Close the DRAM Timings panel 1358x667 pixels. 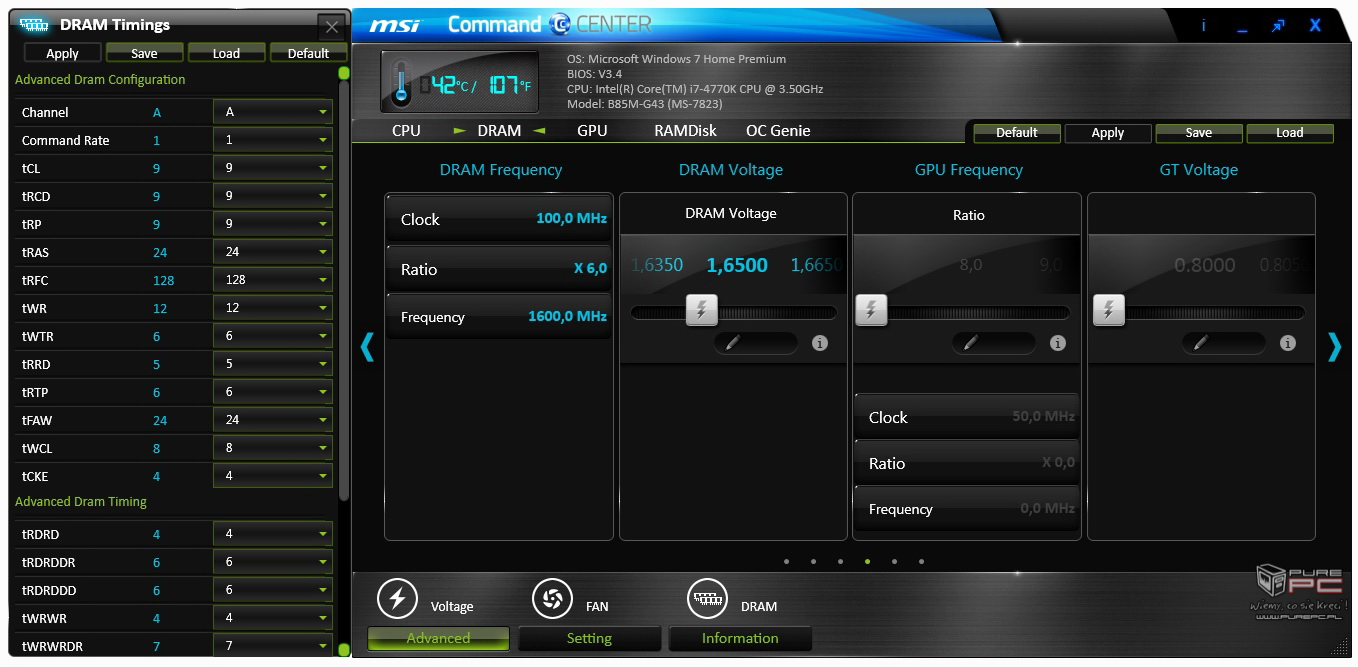coord(332,27)
